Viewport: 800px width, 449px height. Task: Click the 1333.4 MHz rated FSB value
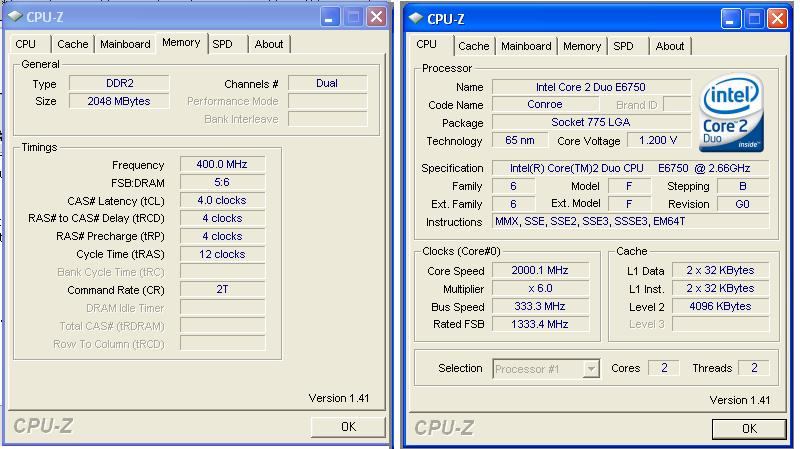(540, 324)
